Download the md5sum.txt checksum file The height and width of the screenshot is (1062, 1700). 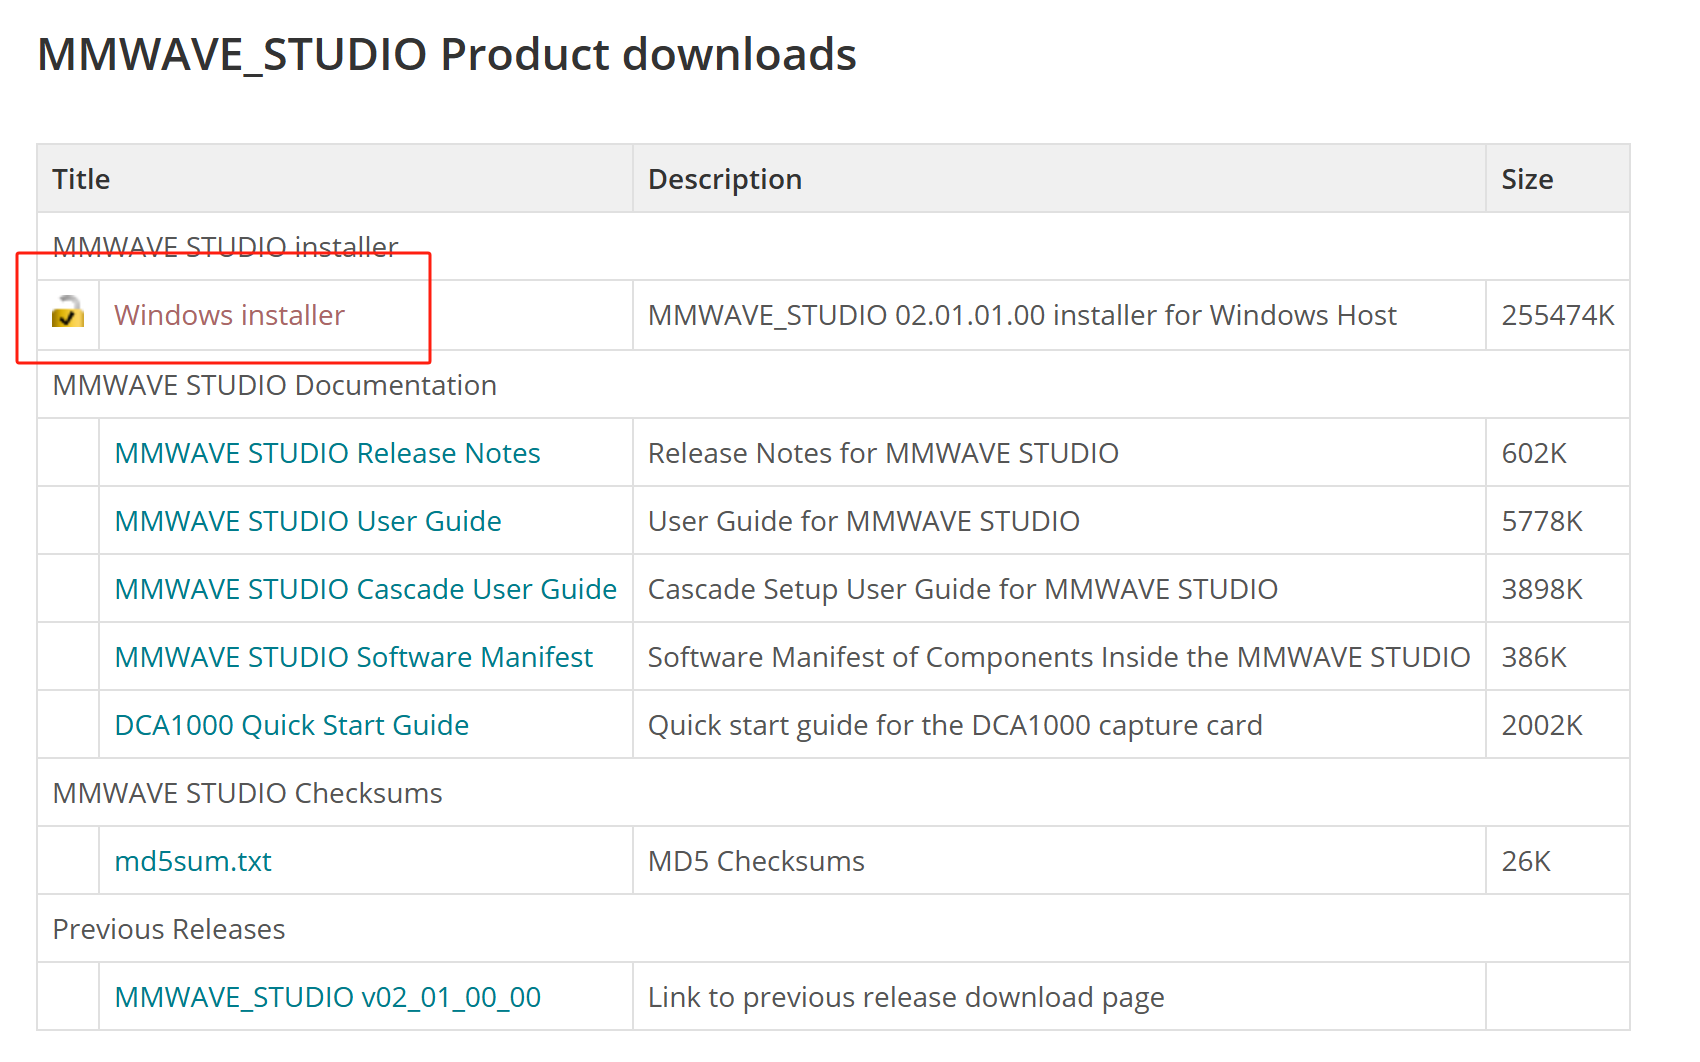(x=192, y=861)
